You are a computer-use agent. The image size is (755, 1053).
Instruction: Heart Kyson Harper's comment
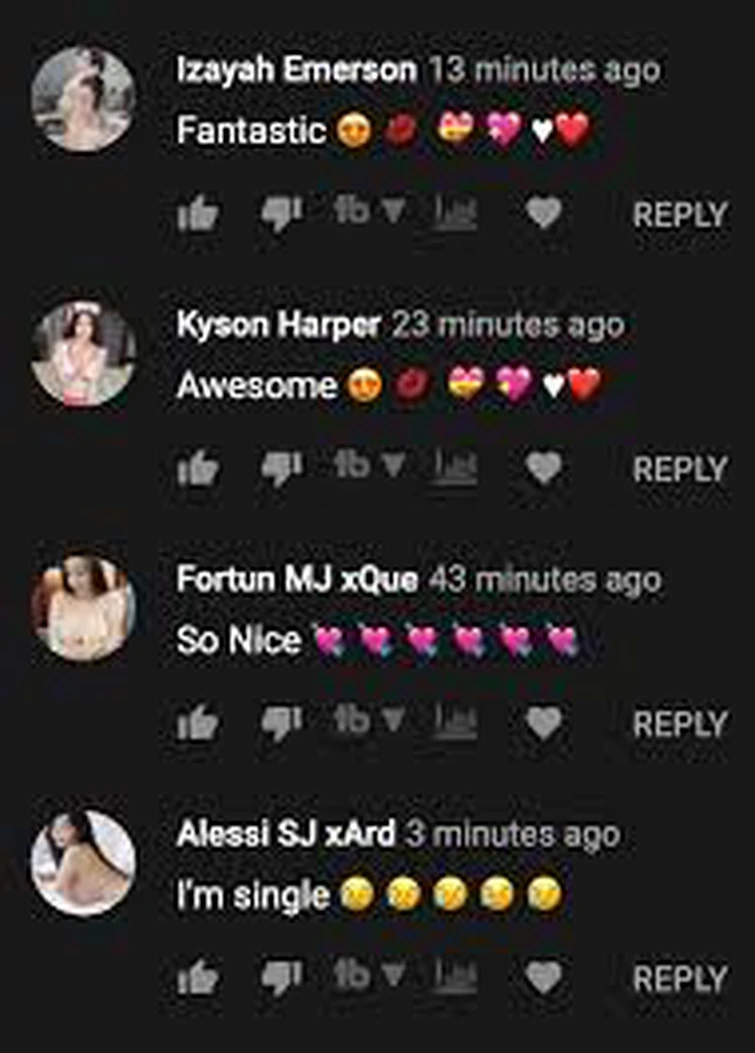click(543, 468)
